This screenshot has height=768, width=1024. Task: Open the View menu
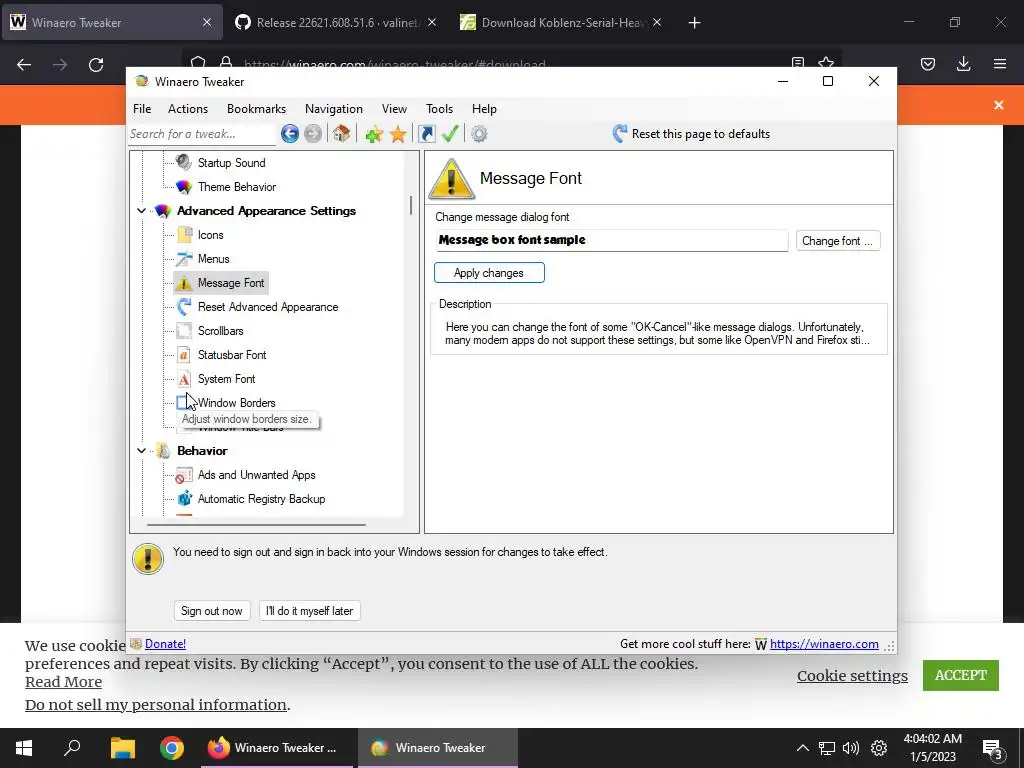click(394, 109)
